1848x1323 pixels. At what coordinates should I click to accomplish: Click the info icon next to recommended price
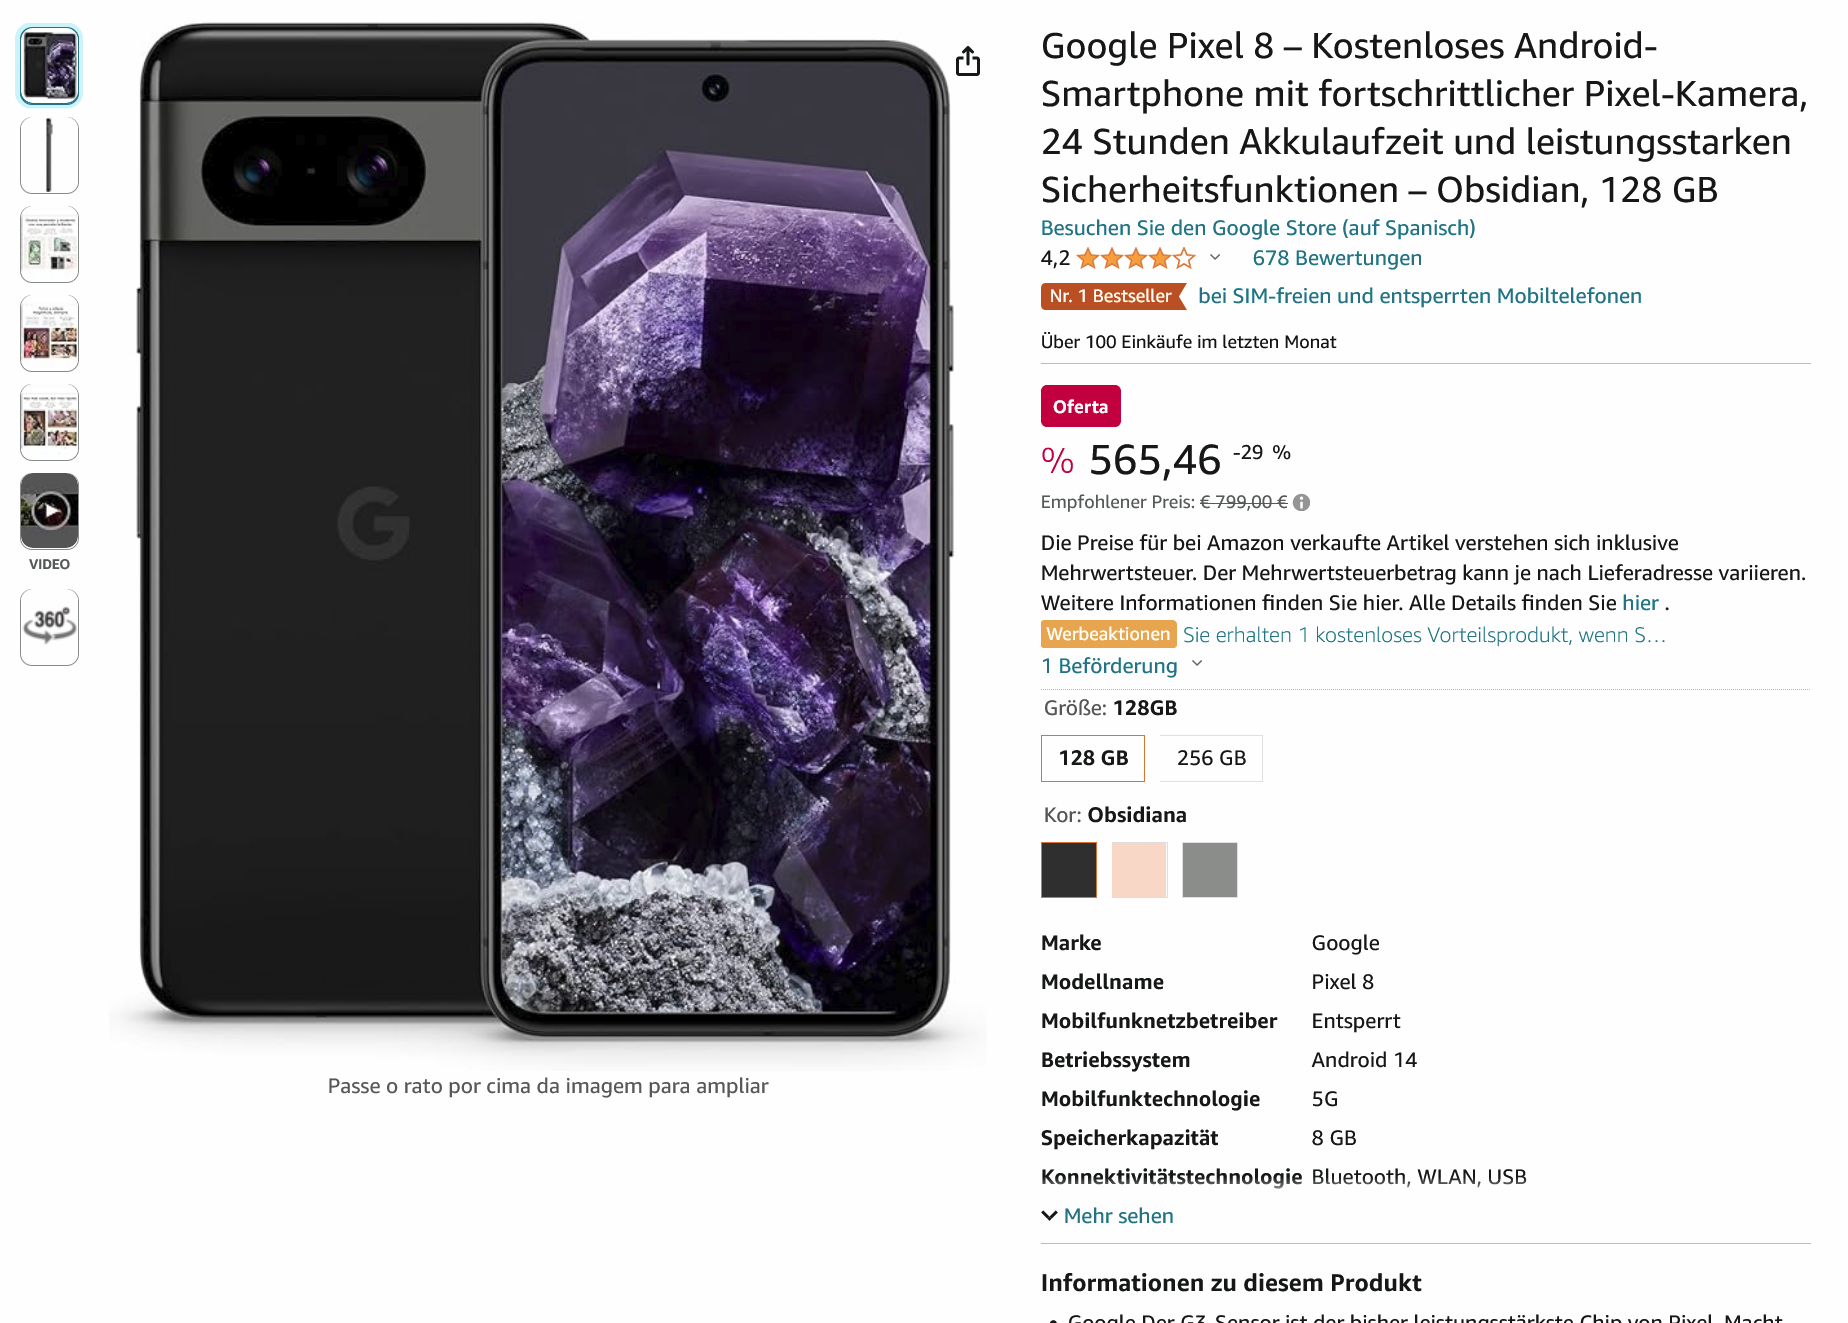(x=1301, y=502)
